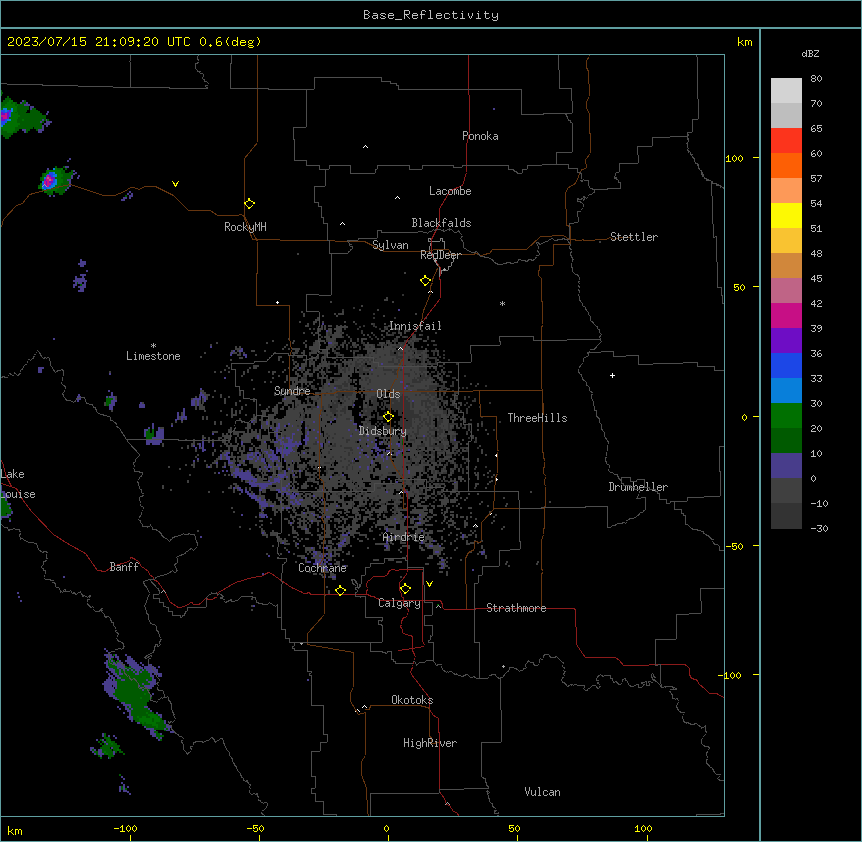Click the dBZ legend heading
Viewport: 862px width, 842px height.
click(x=810, y=53)
